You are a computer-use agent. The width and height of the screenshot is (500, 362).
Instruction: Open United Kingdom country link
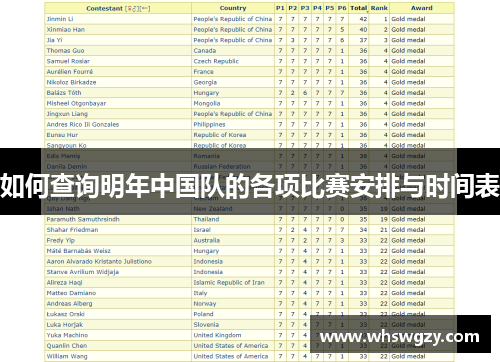217,335
